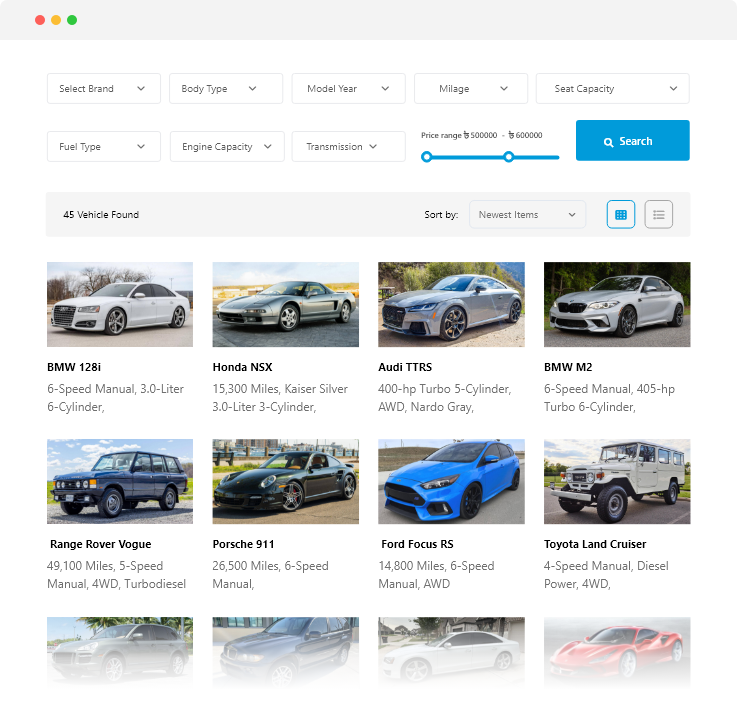Viewport: 737px width, 715px height.
Task: Open the Ford Focus RS photo
Action: click(x=451, y=481)
